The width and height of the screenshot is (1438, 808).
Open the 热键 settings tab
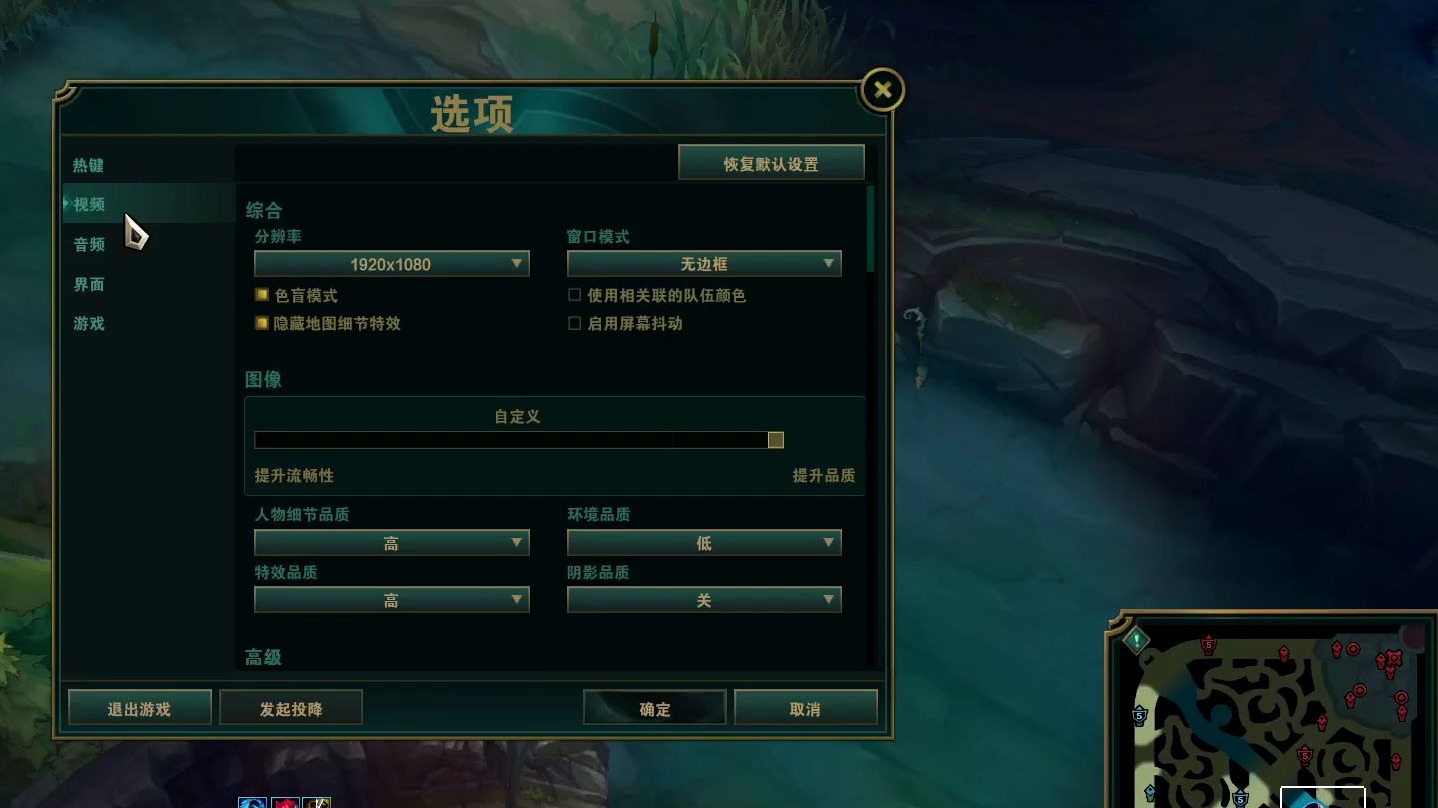[x=89, y=165]
